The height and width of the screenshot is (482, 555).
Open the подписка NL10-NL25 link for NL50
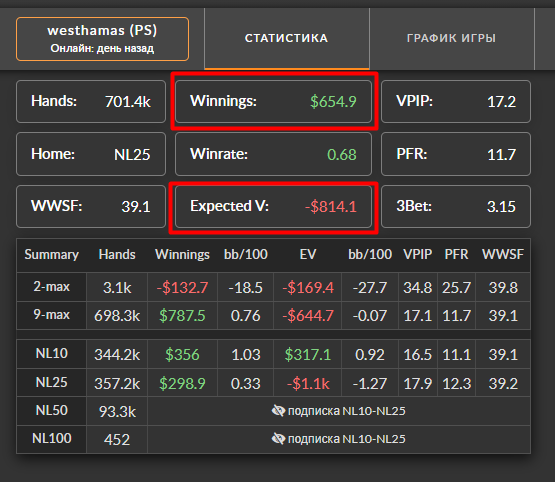tap(347, 411)
